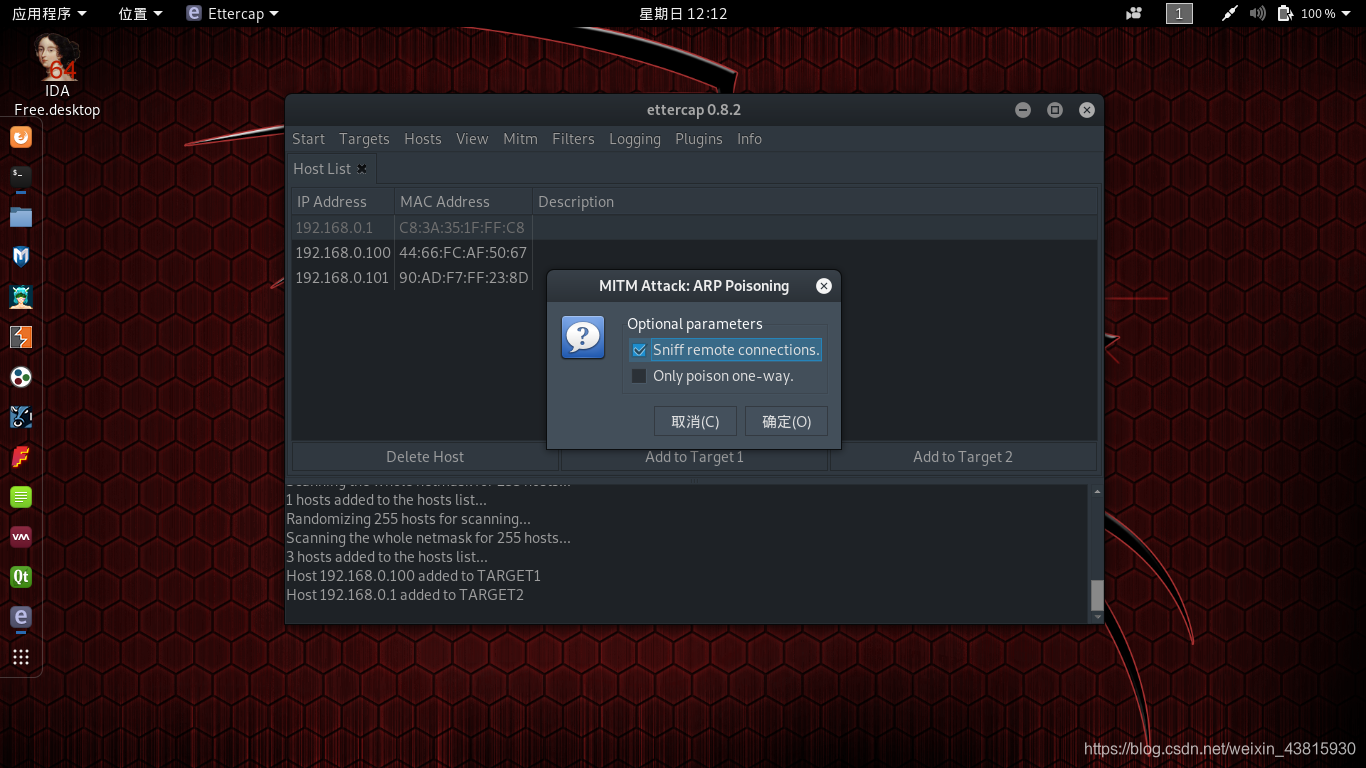Viewport: 1366px width, 768px height.
Task: Show all applications grid
Action: click(x=21, y=657)
